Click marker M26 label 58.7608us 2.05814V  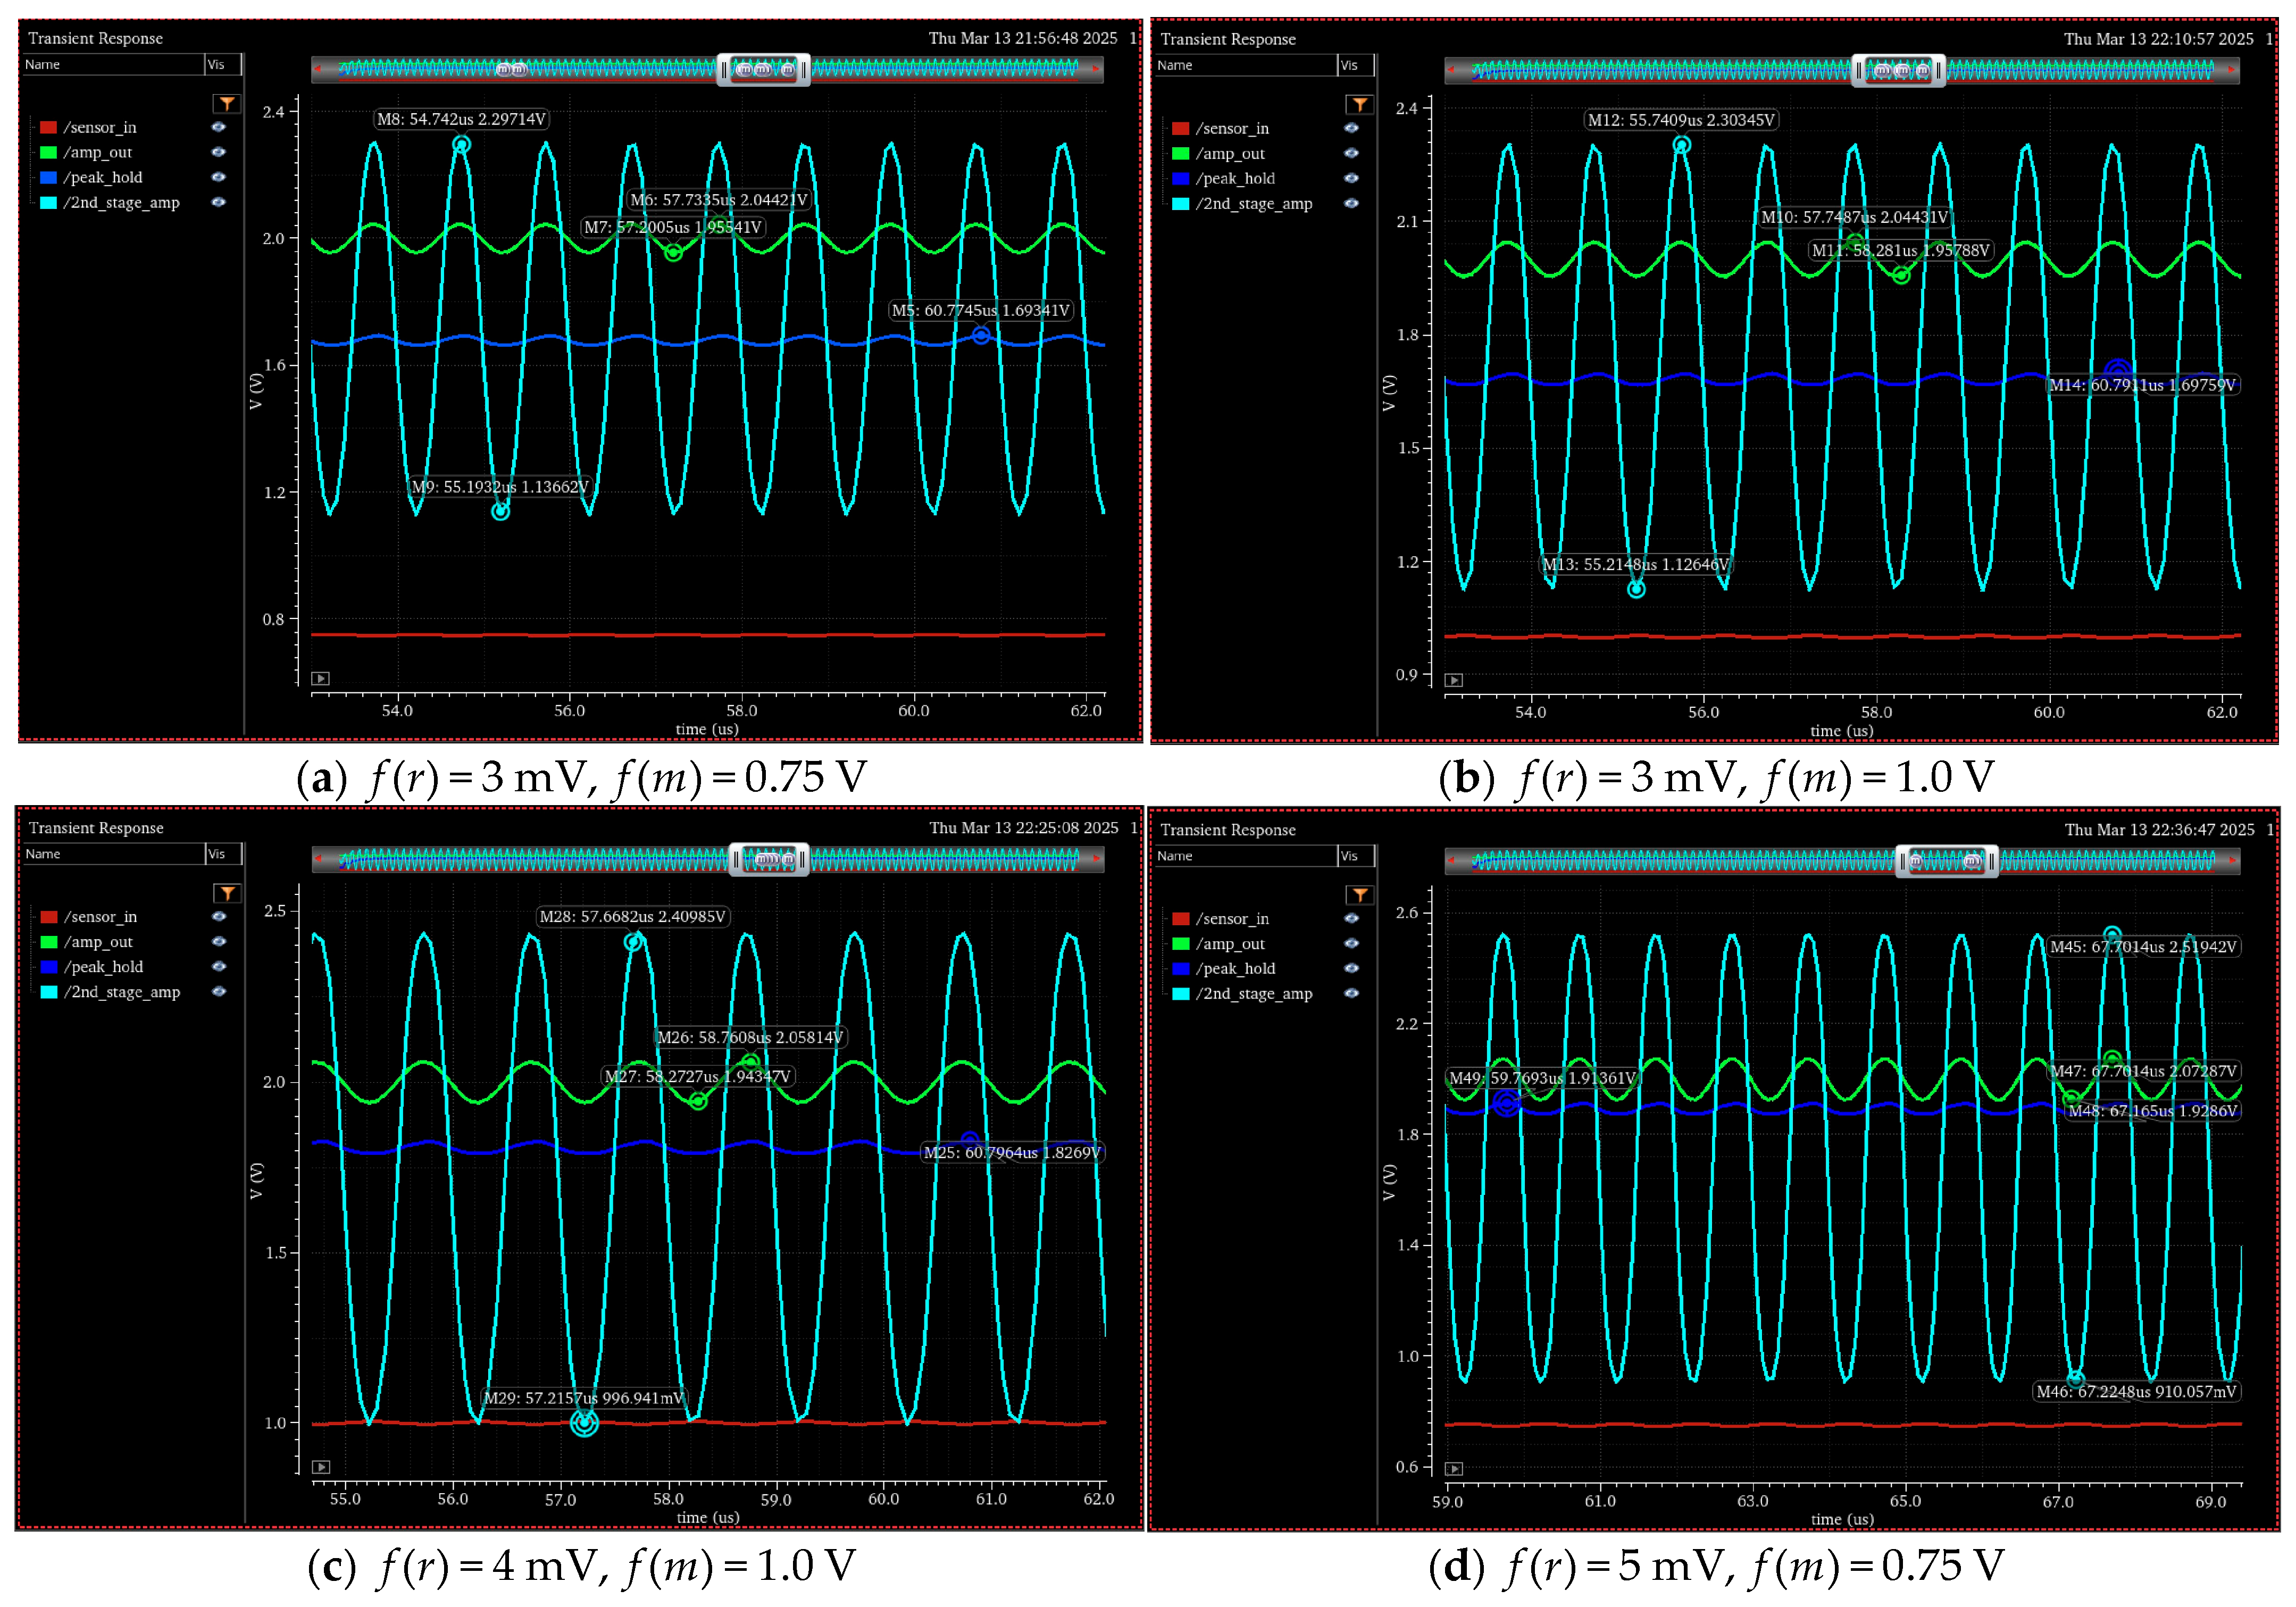(750, 1037)
